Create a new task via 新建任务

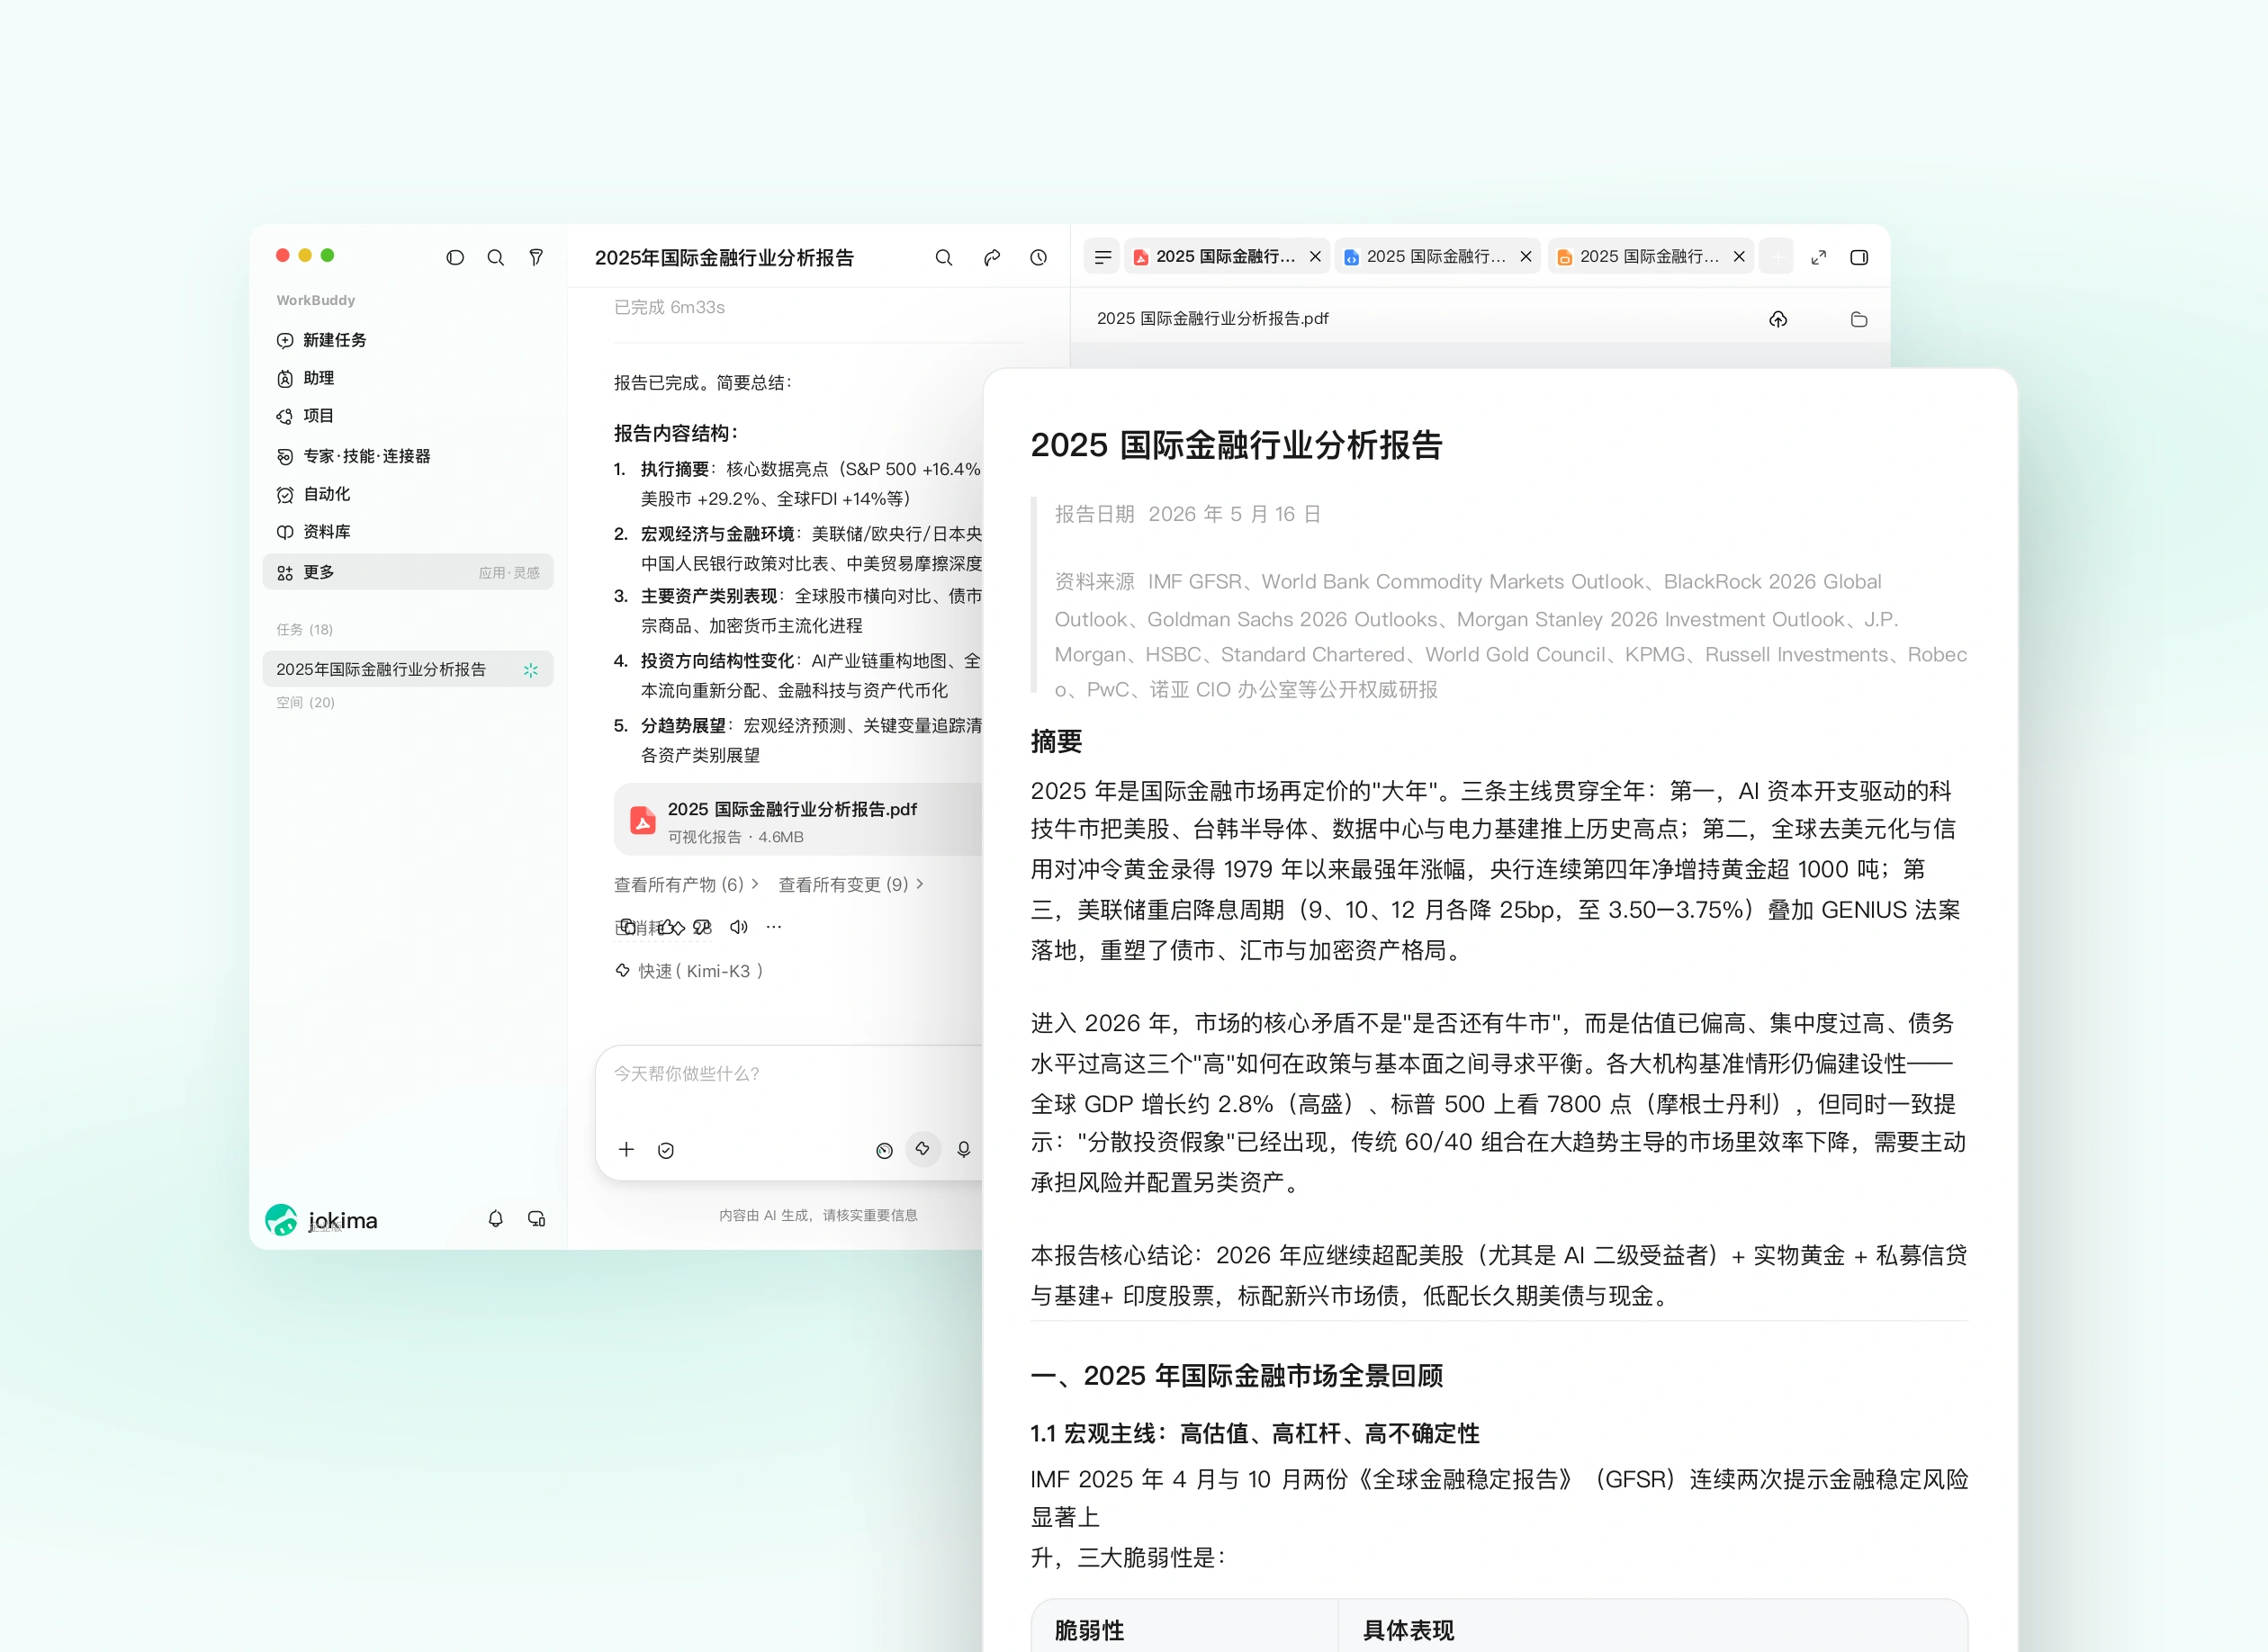point(408,340)
